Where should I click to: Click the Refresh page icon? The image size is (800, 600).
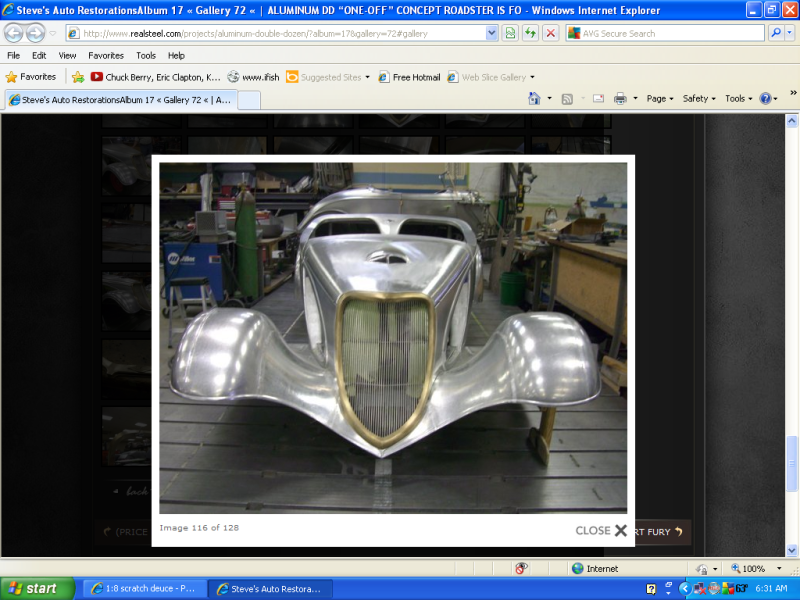point(531,33)
